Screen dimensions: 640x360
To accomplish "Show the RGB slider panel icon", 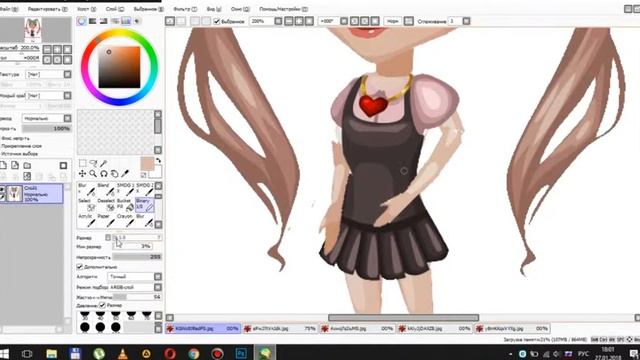I will pyautogui.click(x=93, y=21).
